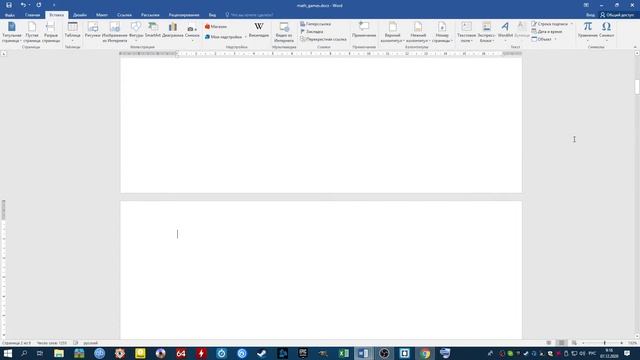This screenshot has height=360, width=640.
Task: Insert an equation (Уравнение)
Action: (587, 31)
